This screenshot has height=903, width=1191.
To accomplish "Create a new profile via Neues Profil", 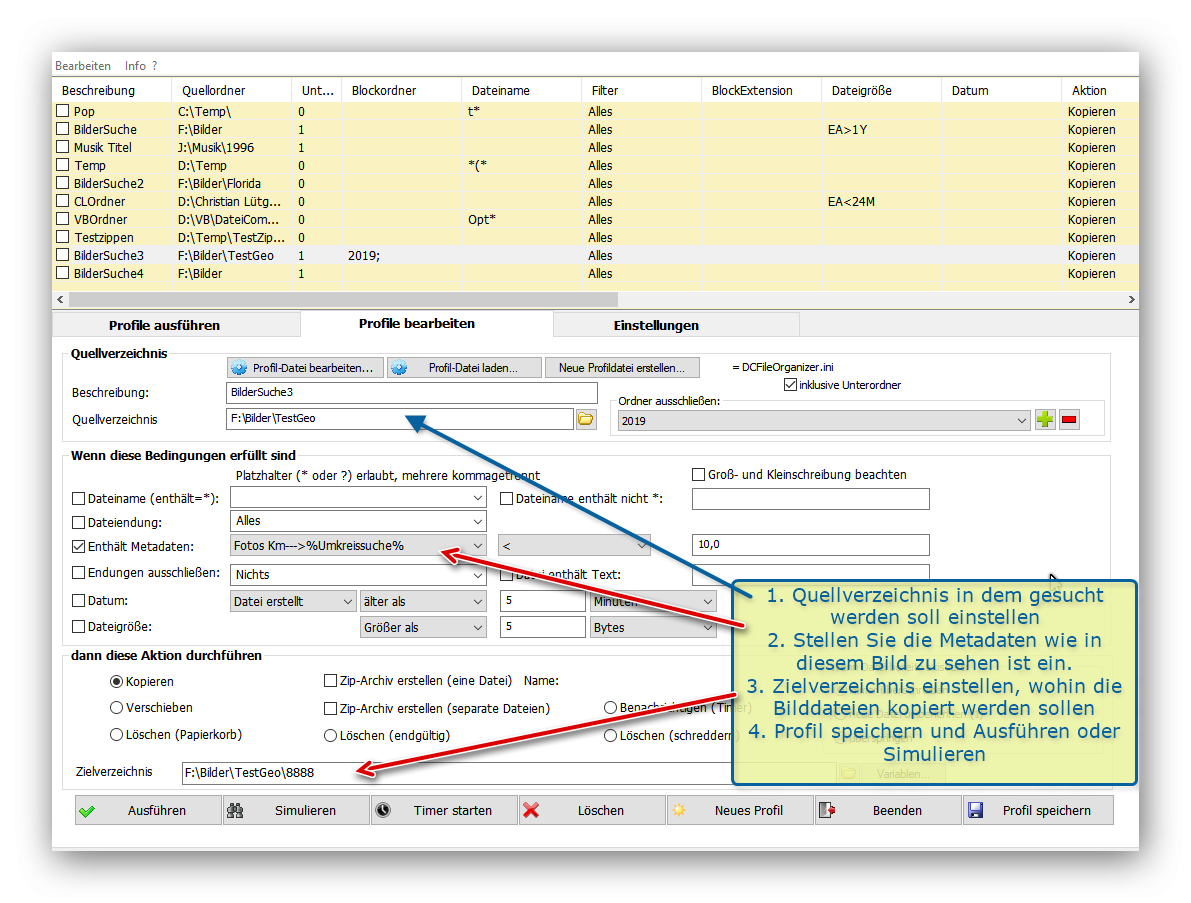I will pyautogui.click(x=740, y=810).
